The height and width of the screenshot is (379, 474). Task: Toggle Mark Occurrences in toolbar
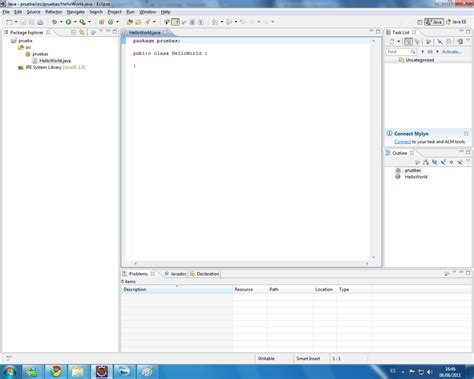[175, 22]
